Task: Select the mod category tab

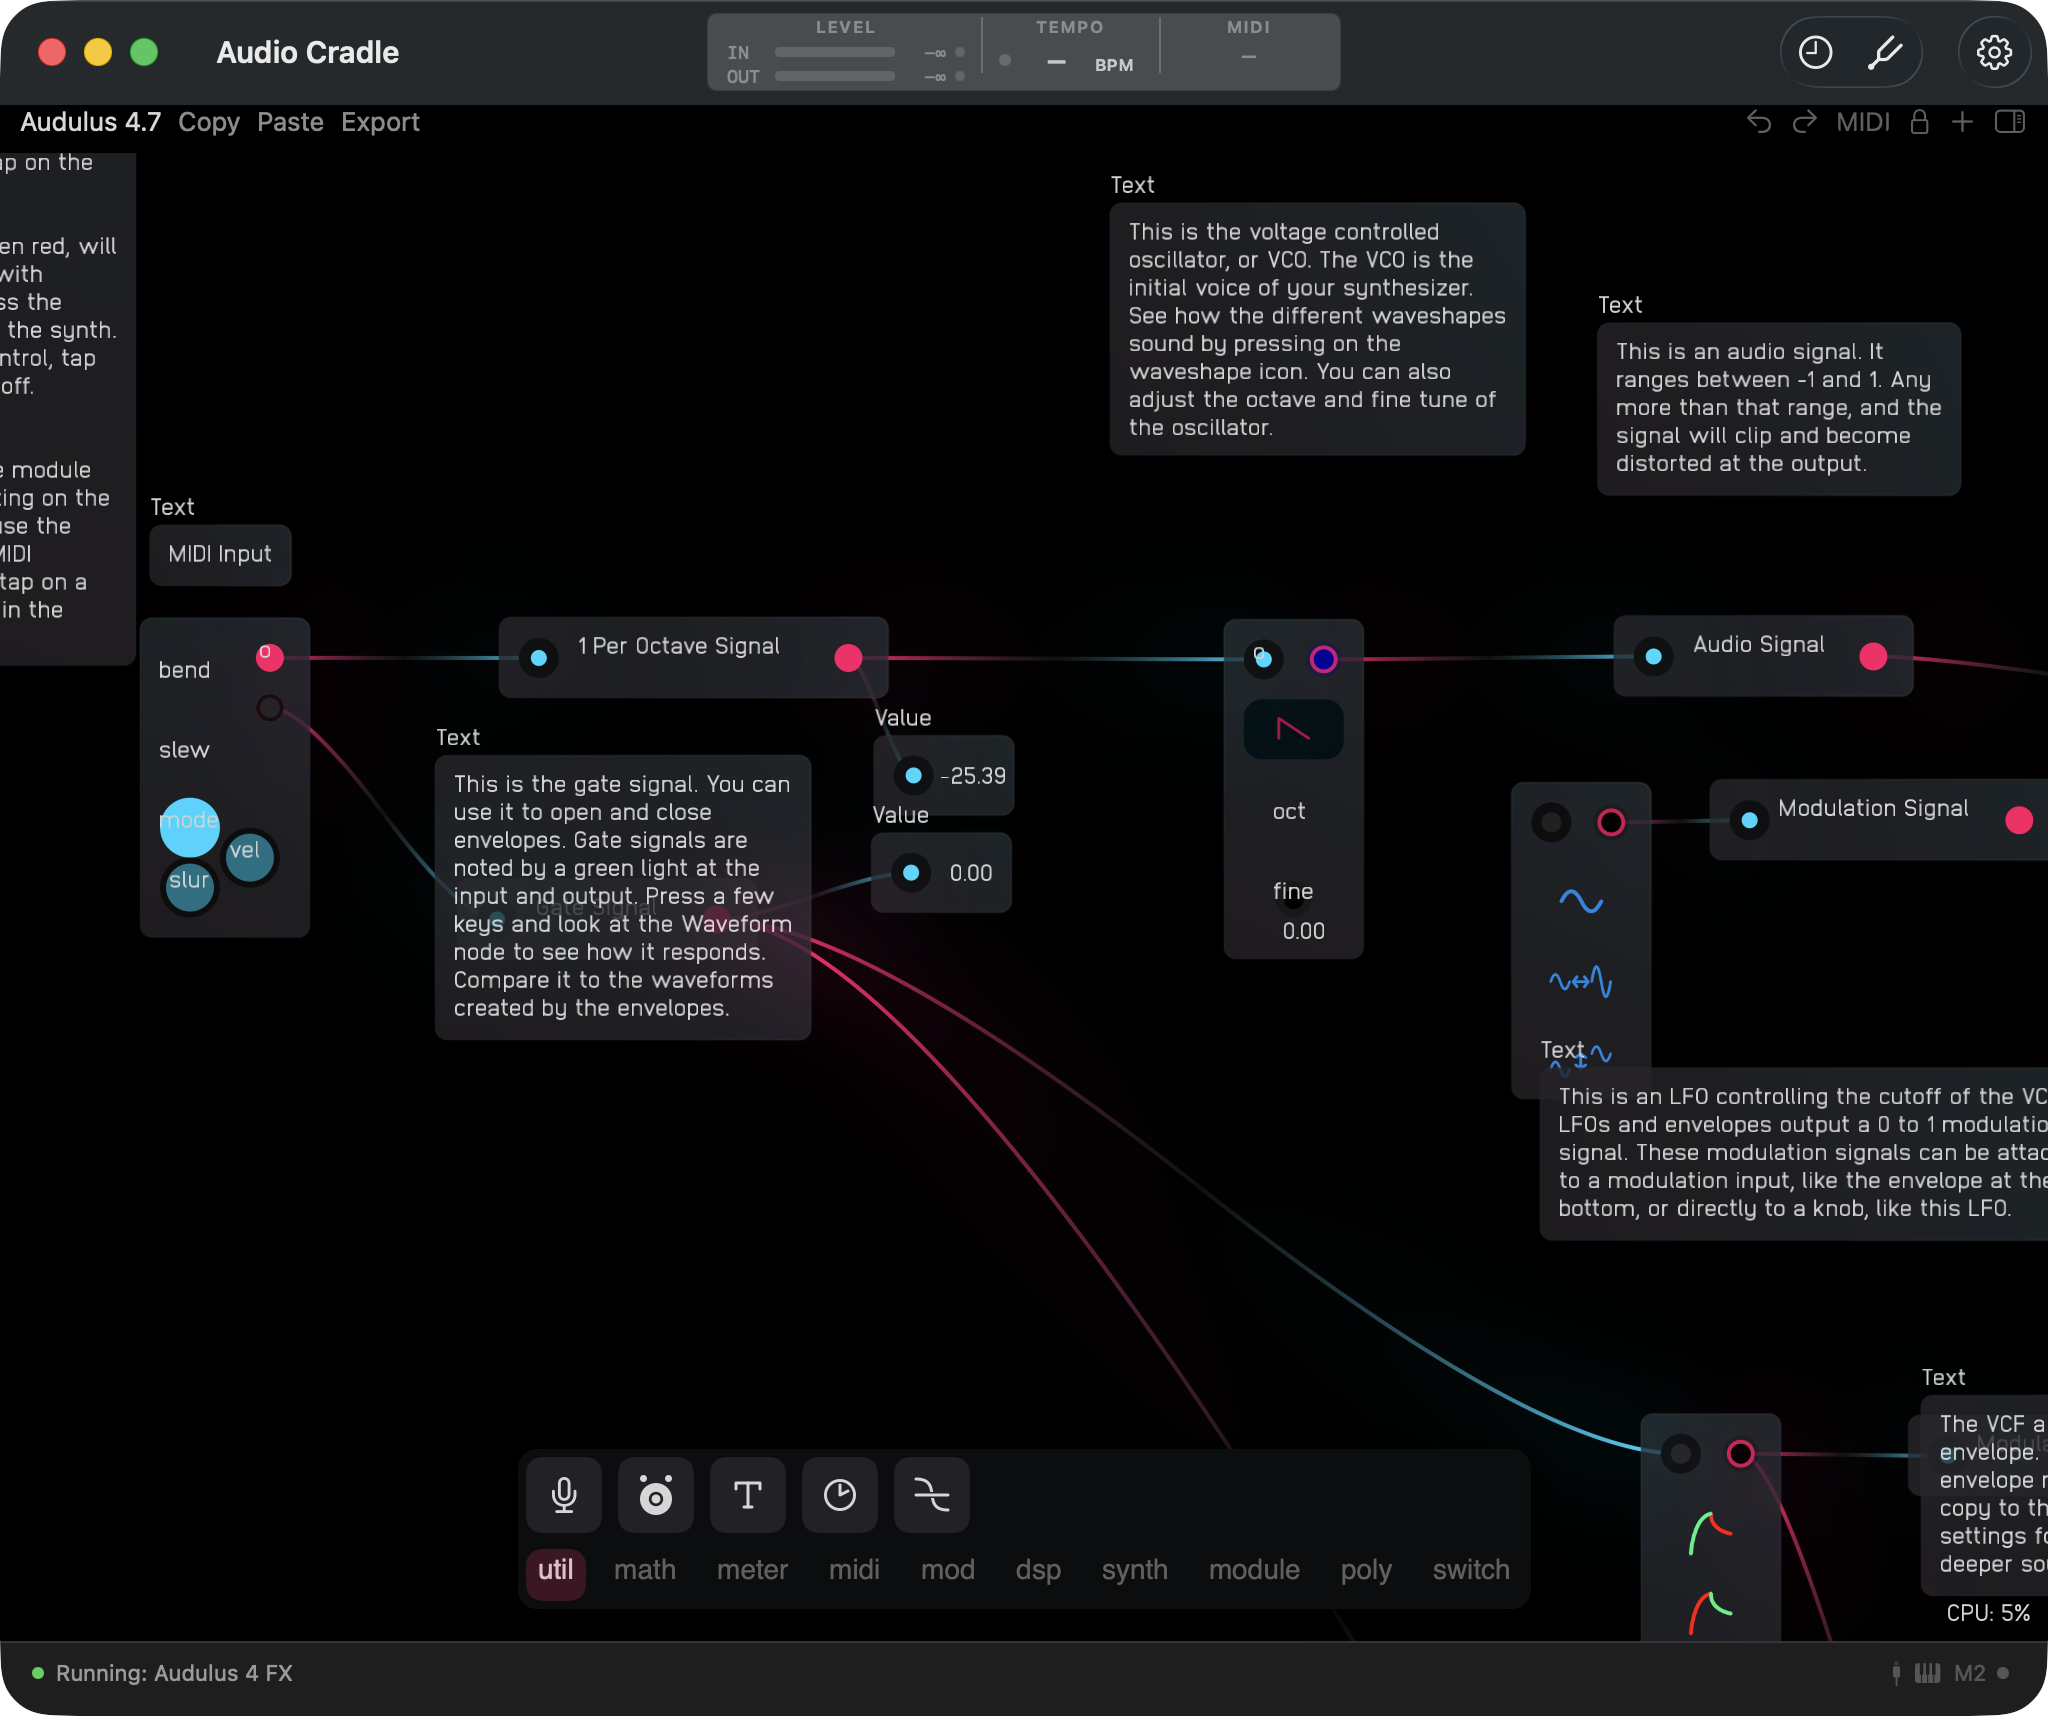Action: pos(948,1570)
